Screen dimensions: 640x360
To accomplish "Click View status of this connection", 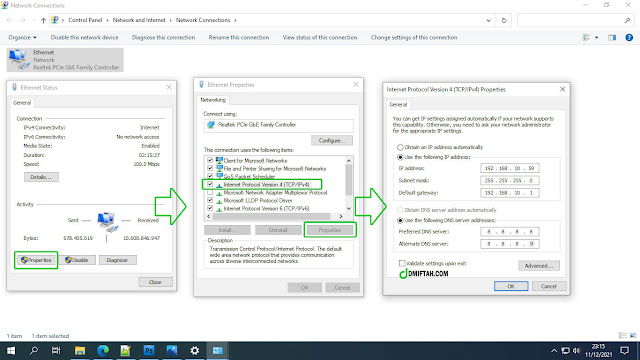I will 320,38.
